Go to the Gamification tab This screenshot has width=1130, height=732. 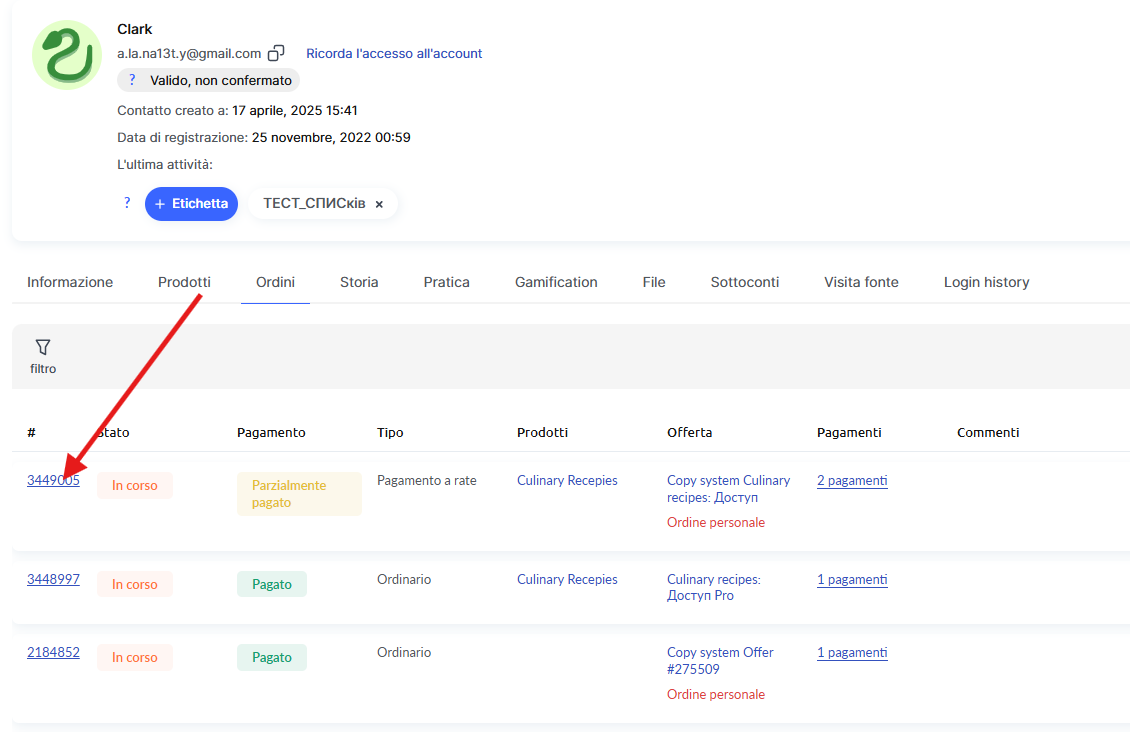(556, 282)
